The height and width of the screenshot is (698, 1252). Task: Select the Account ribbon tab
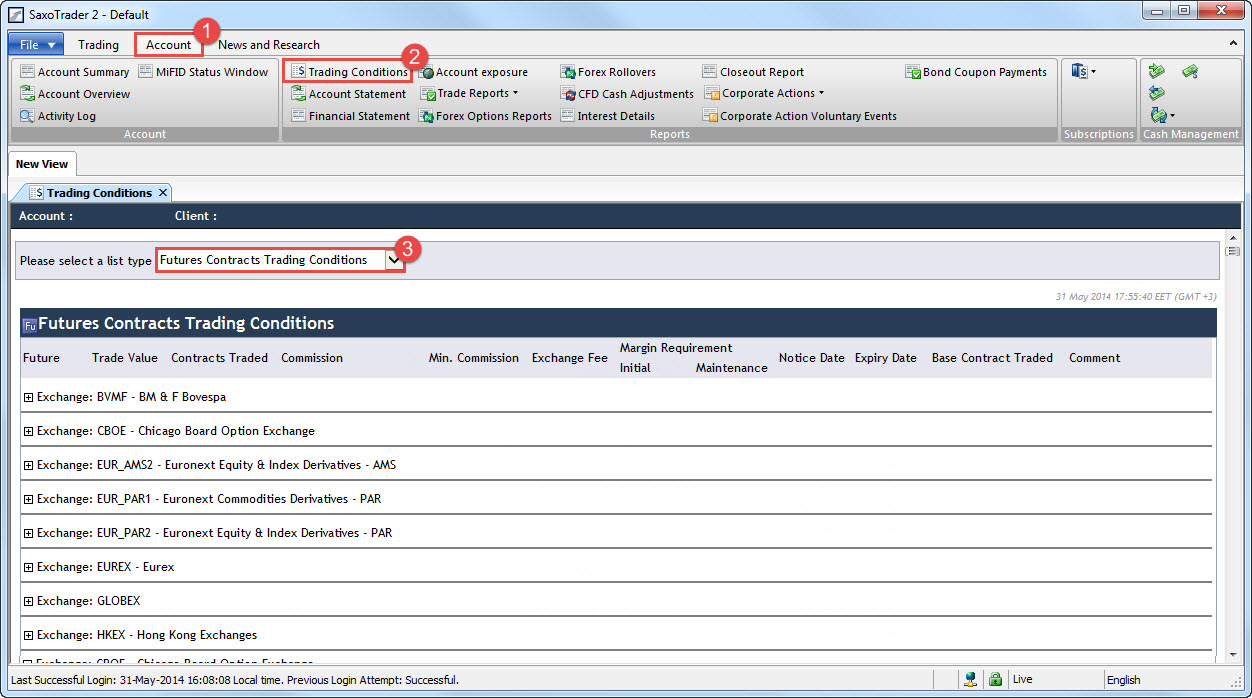click(x=168, y=45)
